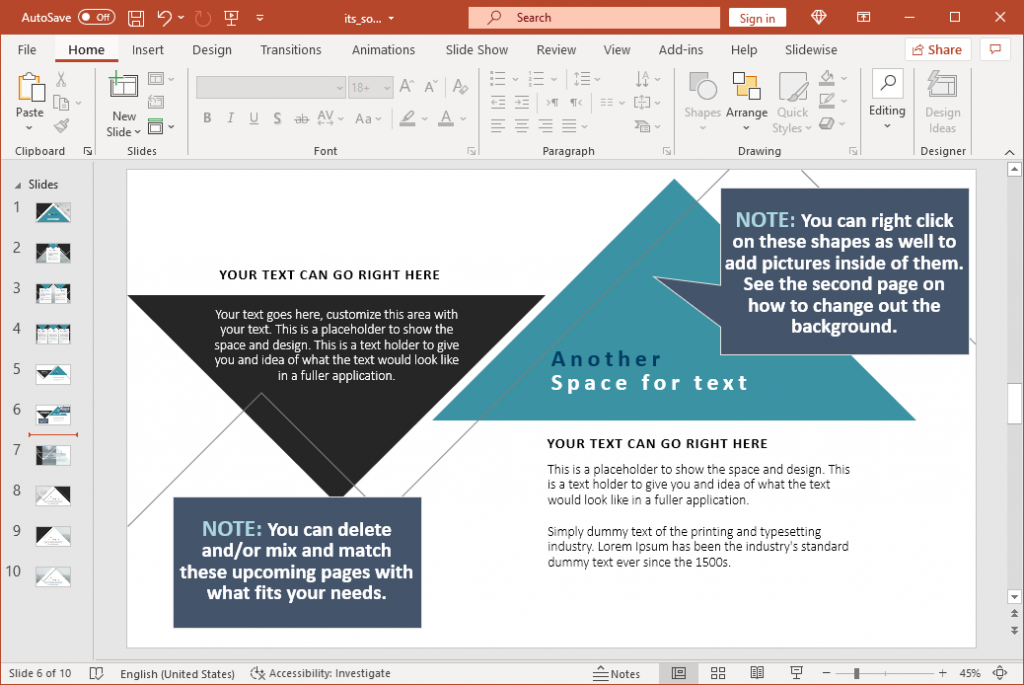Screen dimensions: 1024x685
Task: Open the font color dropdown arrow
Action: point(462,118)
